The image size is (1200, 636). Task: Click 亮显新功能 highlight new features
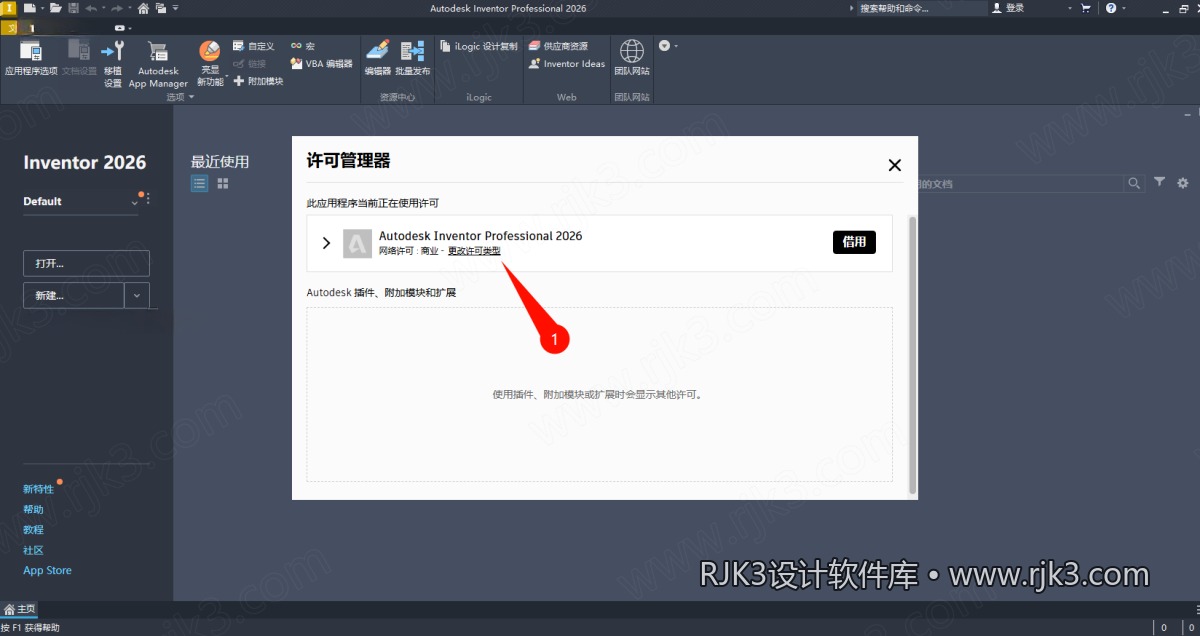(210, 64)
